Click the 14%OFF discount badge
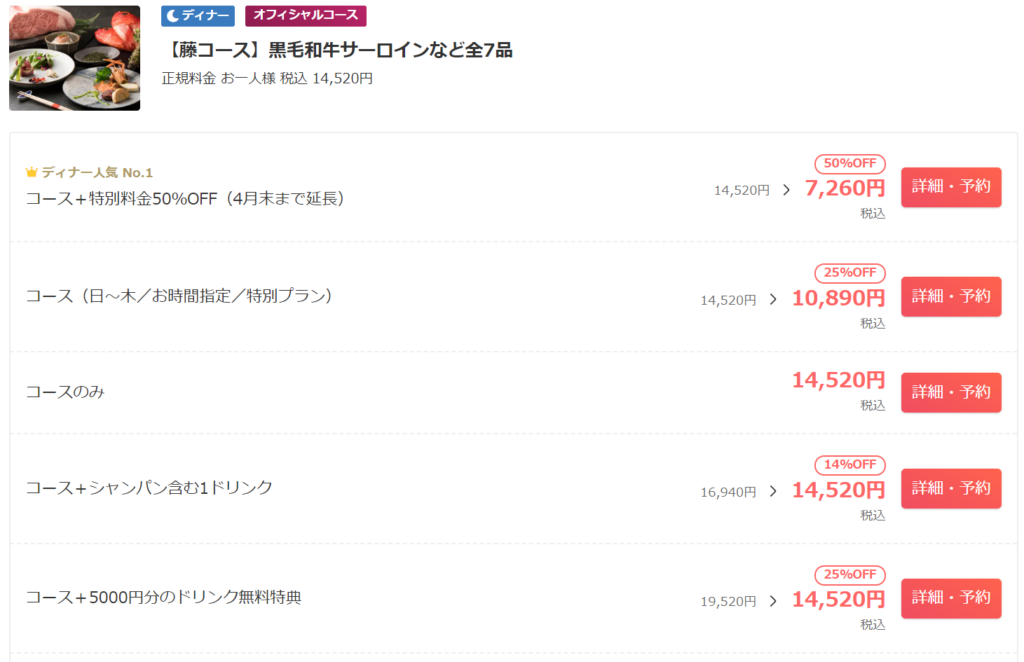The image size is (1024, 662). (x=849, y=464)
